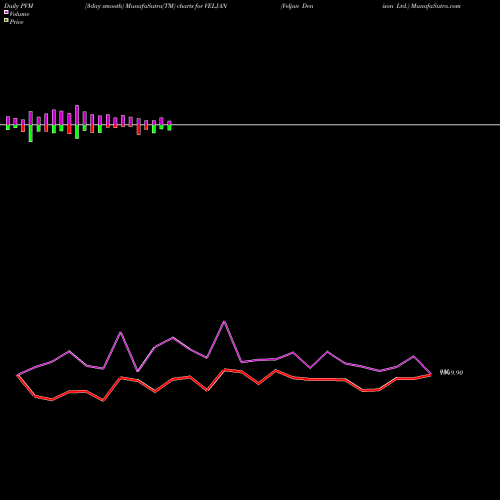This screenshot has width=500, height=500.
Task: Click the Daily PVM title text
Action: (19, 6)
